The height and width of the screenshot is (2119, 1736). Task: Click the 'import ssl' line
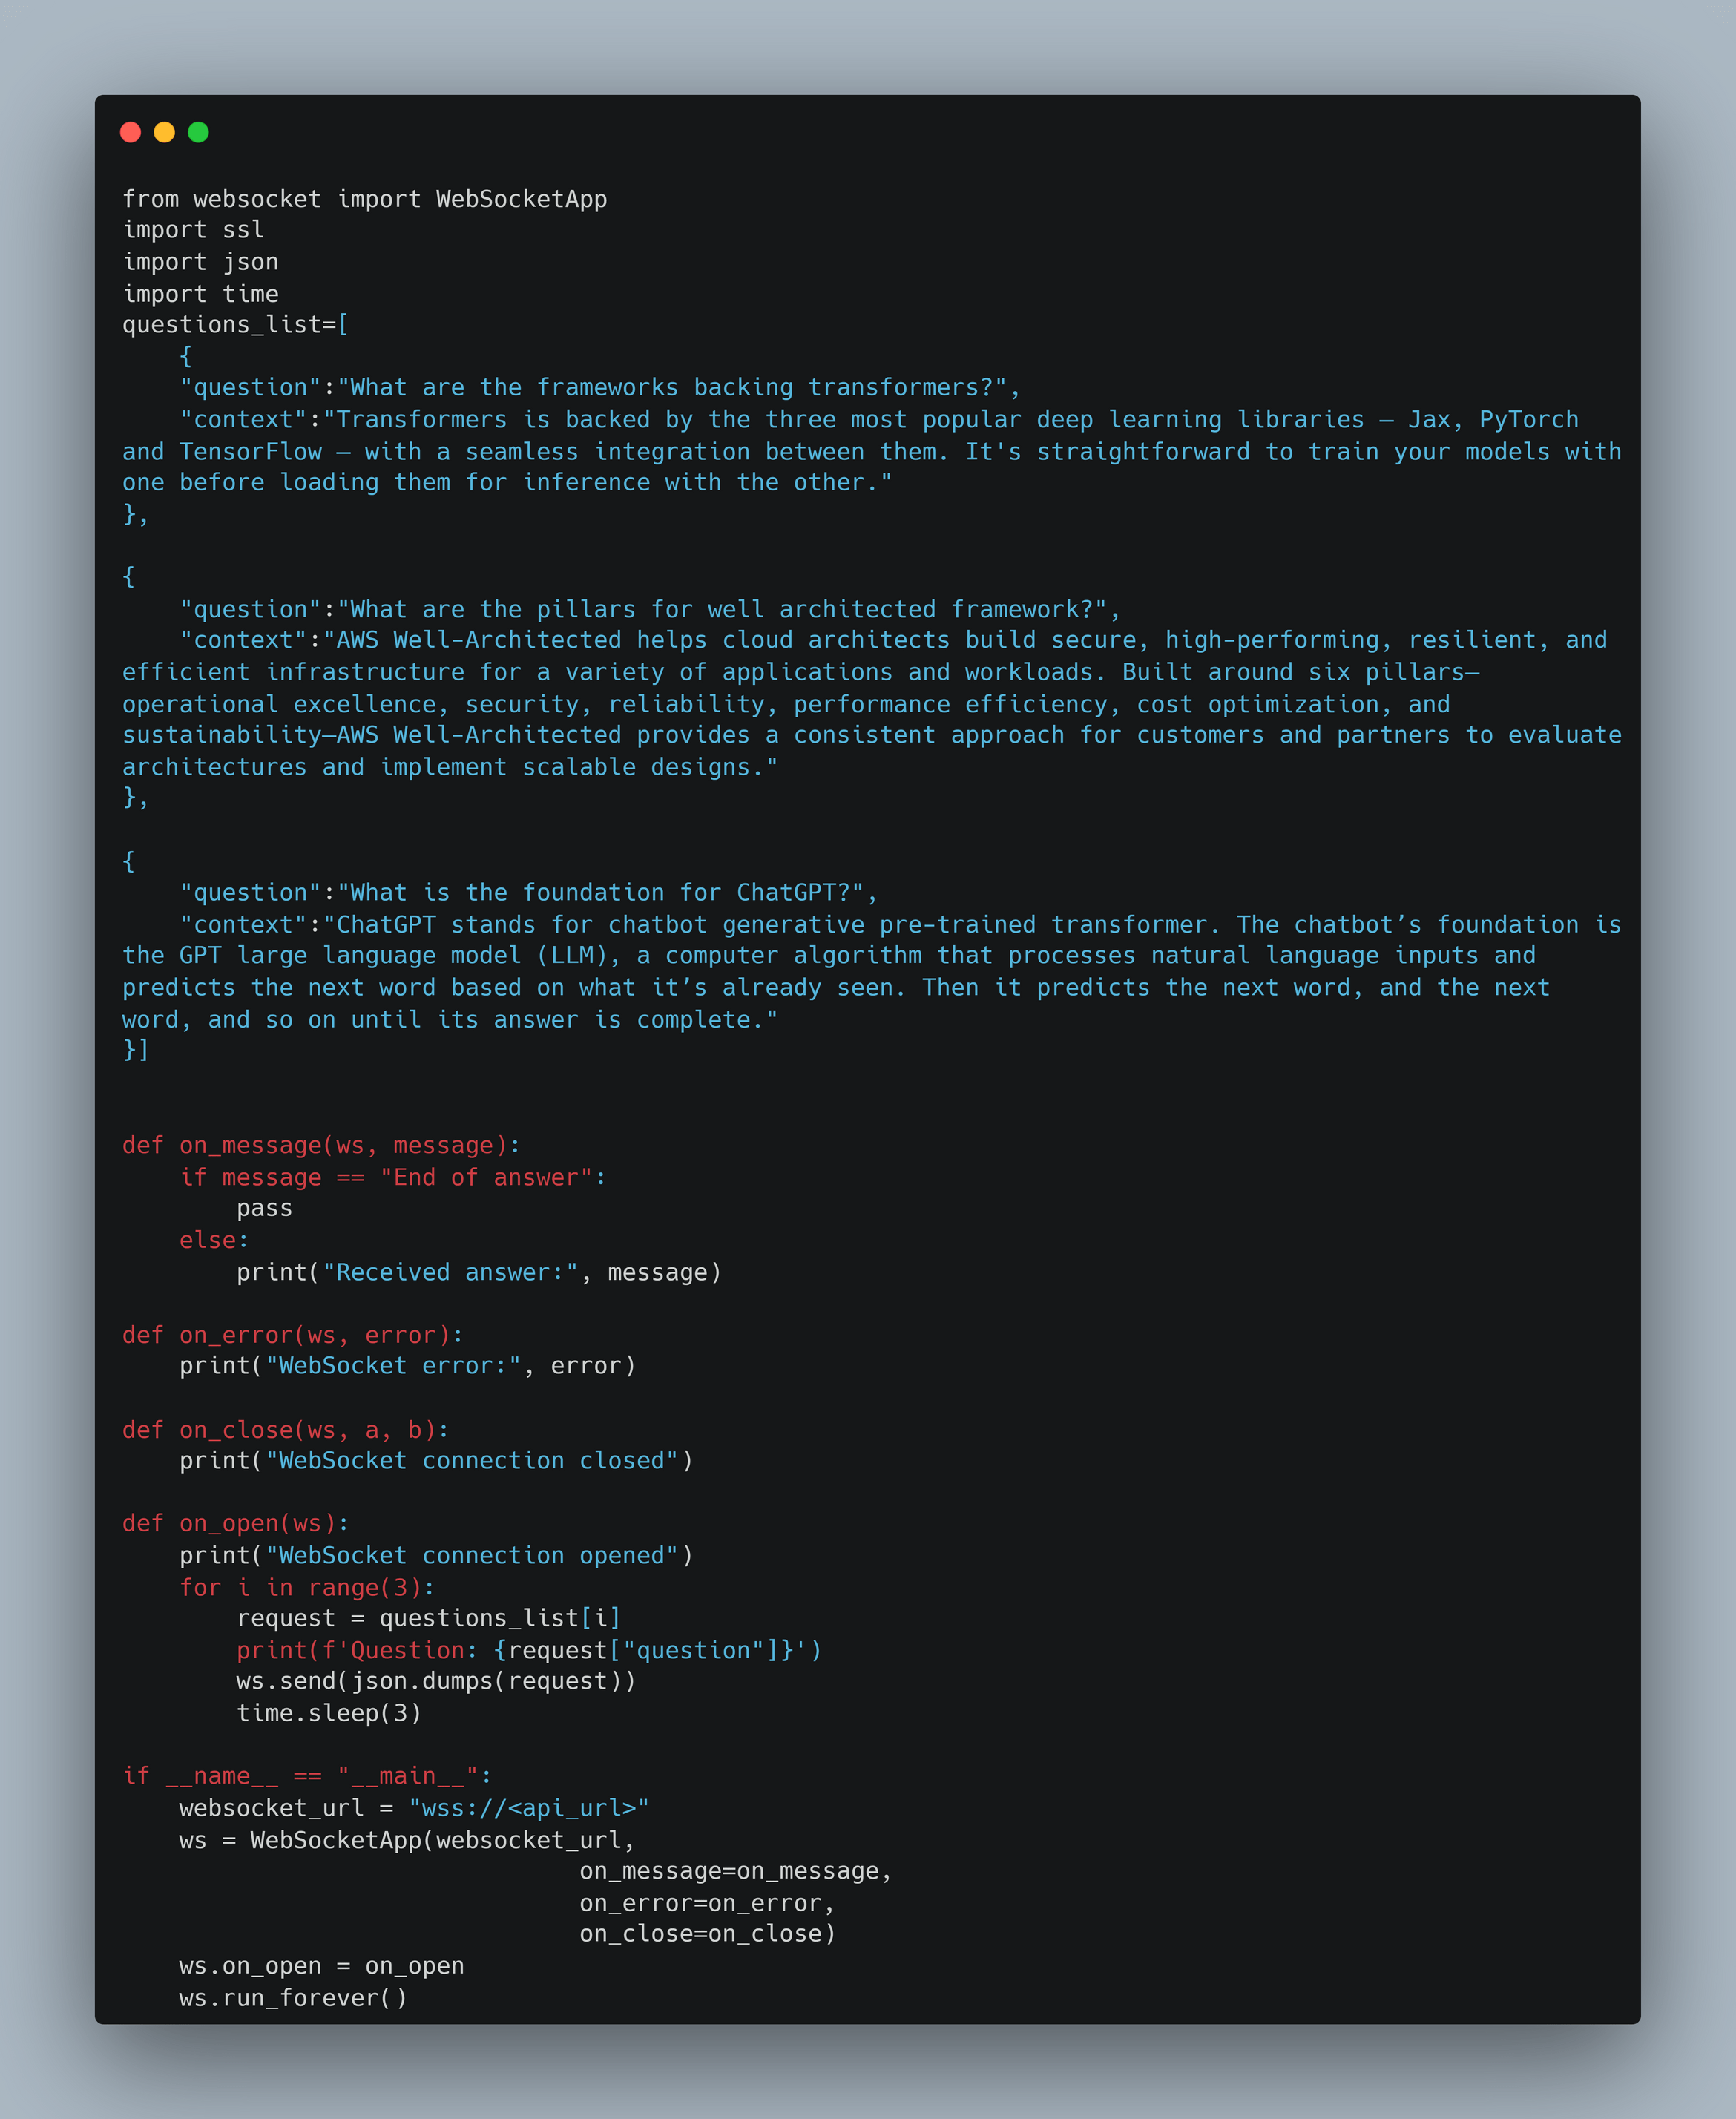[193, 230]
